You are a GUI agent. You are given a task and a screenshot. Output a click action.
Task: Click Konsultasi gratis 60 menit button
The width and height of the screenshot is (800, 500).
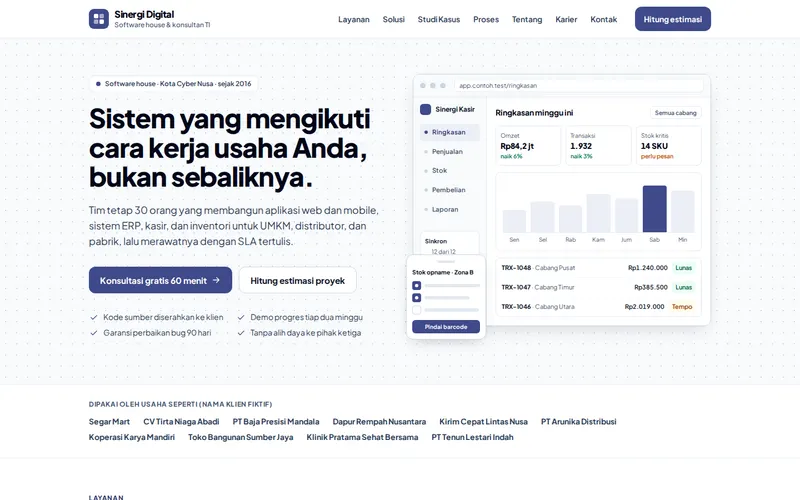pyautogui.click(x=160, y=280)
